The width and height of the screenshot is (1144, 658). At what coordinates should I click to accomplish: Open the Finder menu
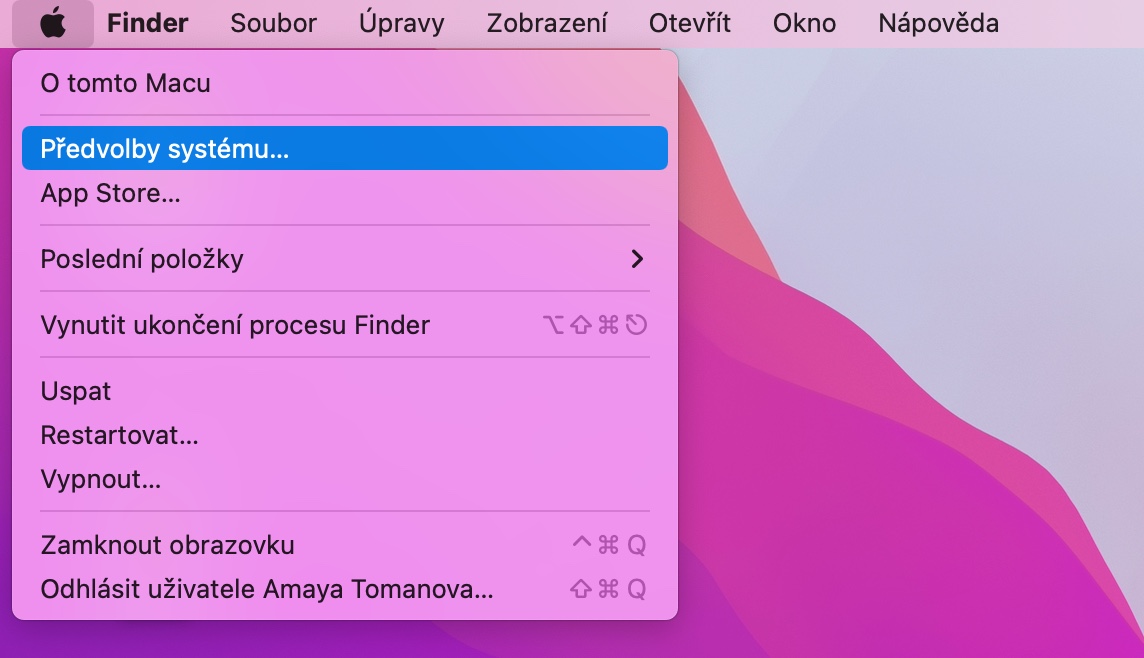tap(147, 23)
